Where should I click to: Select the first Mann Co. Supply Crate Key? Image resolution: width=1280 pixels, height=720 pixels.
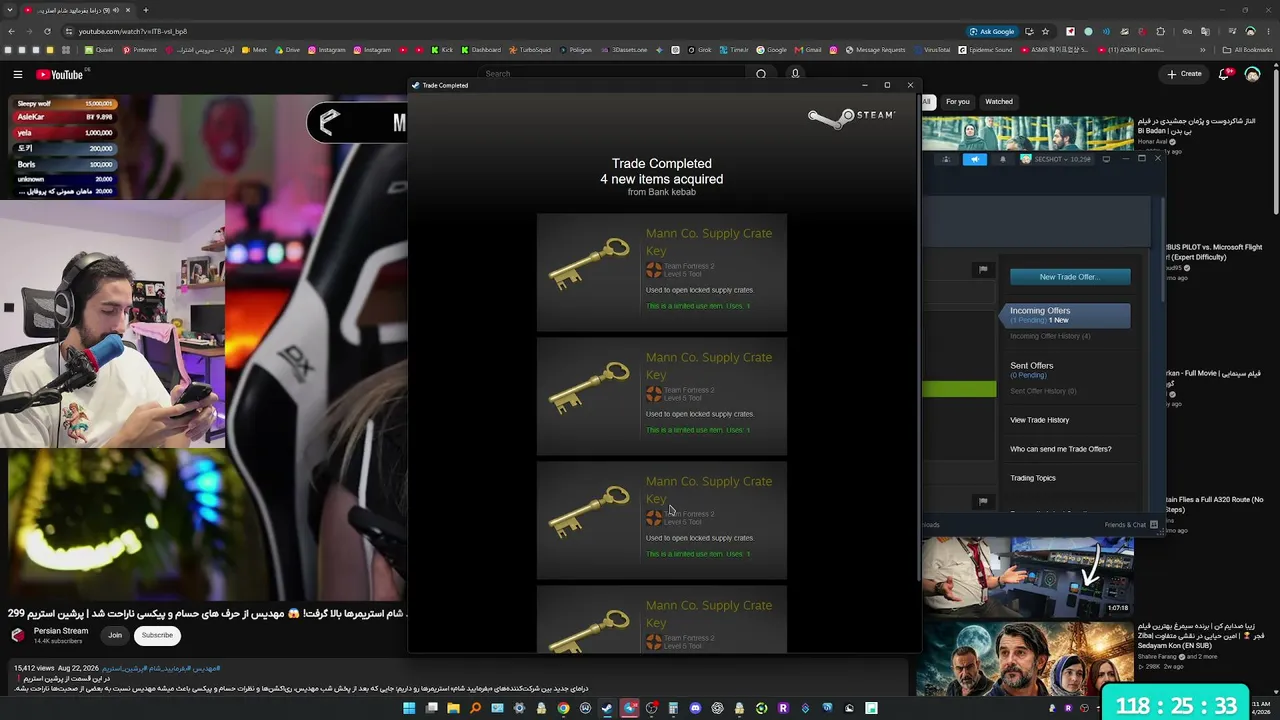point(662,272)
